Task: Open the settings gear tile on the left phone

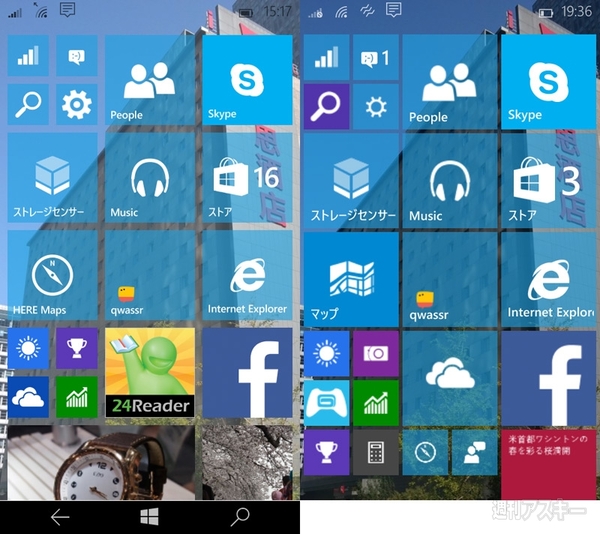Action: point(77,104)
